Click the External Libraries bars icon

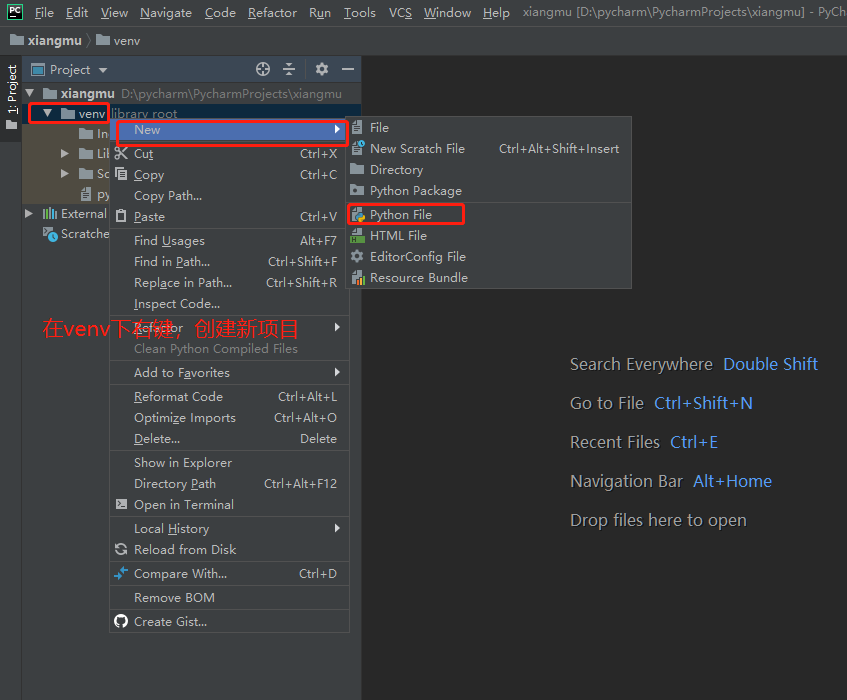point(50,214)
